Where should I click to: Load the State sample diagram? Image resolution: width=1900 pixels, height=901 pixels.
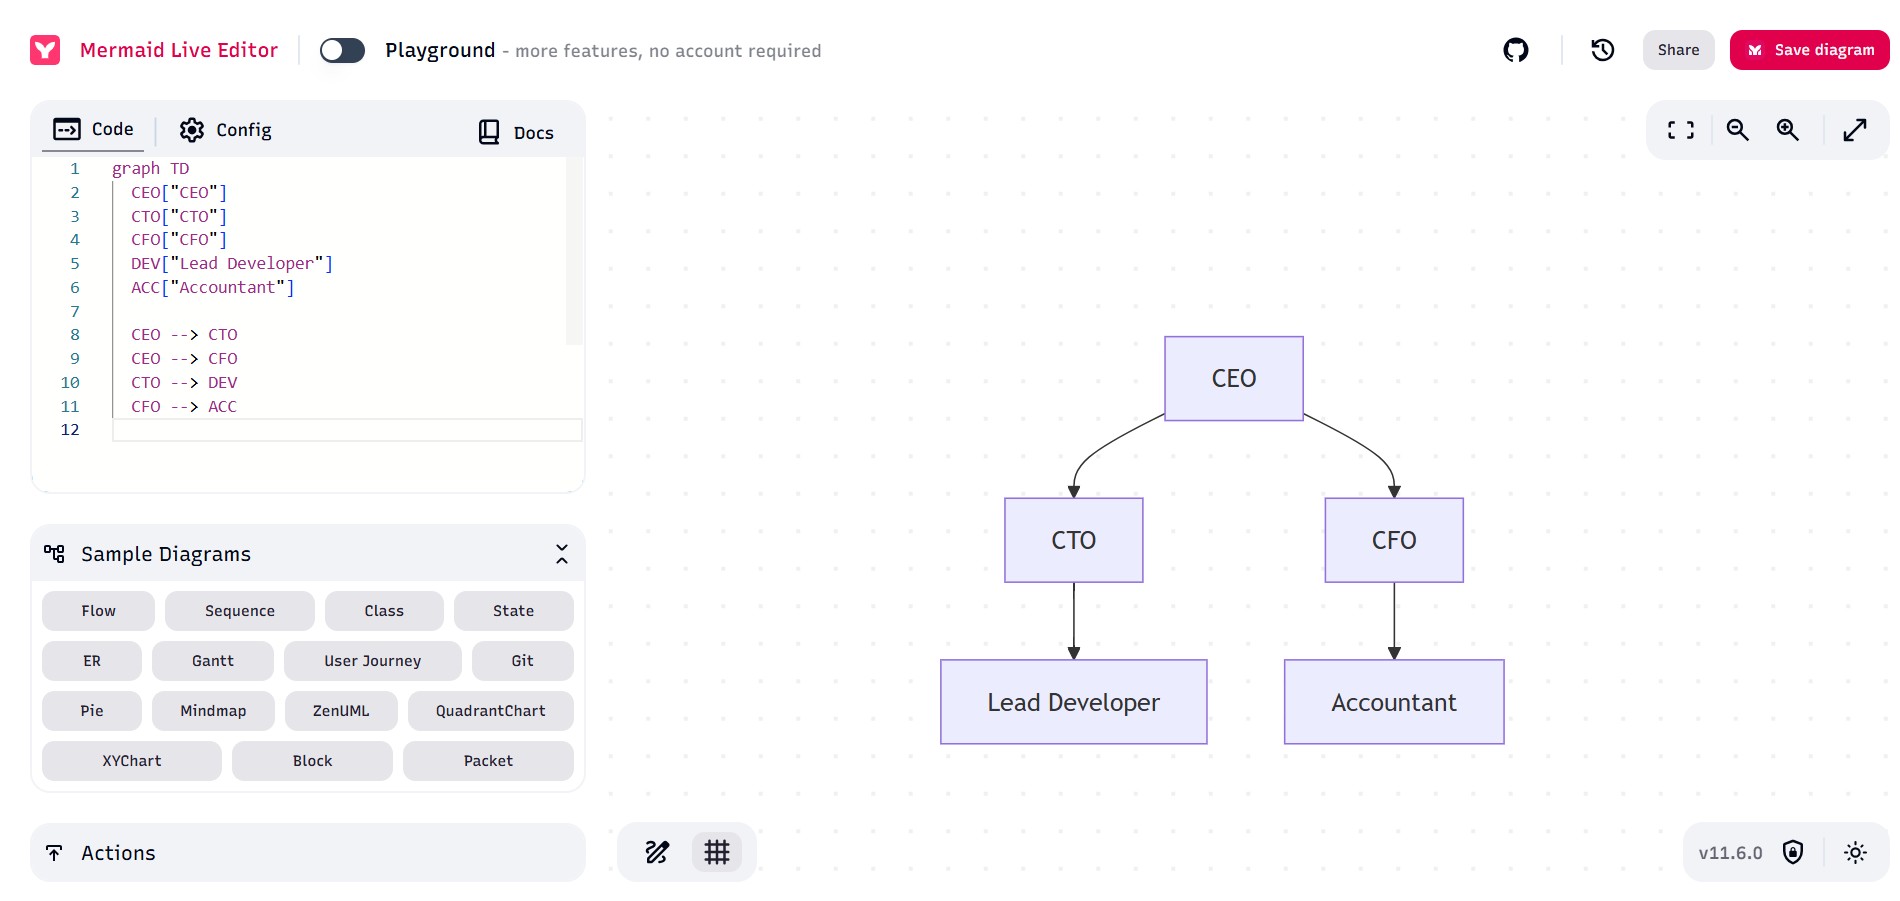point(514,611)
